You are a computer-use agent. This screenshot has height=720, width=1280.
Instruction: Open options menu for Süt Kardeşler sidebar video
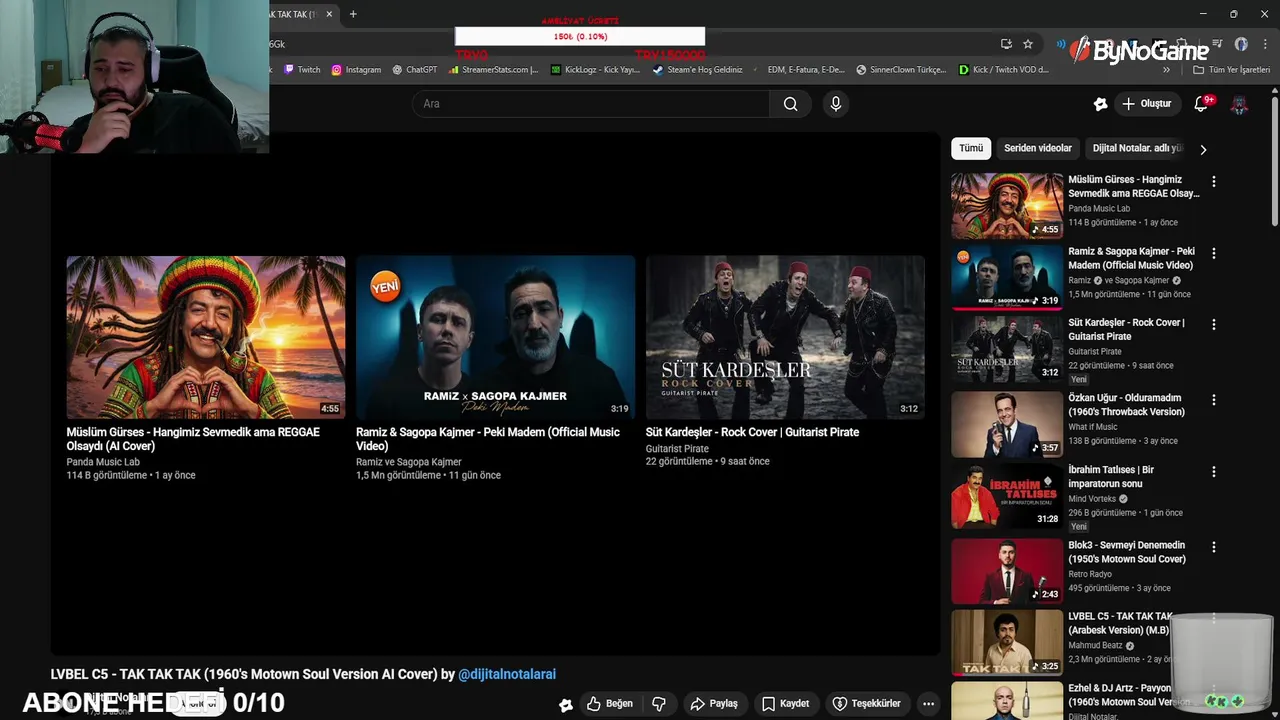tap(1214, 325)
